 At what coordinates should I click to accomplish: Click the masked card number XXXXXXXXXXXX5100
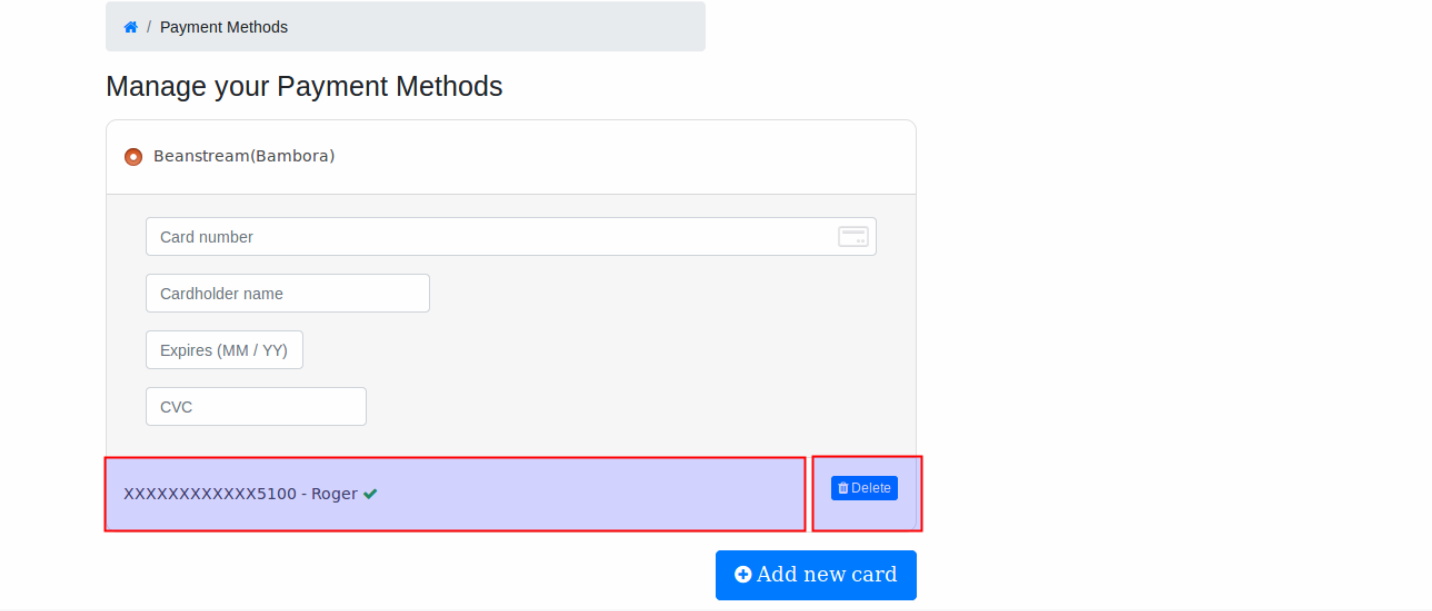coord(210,494)
